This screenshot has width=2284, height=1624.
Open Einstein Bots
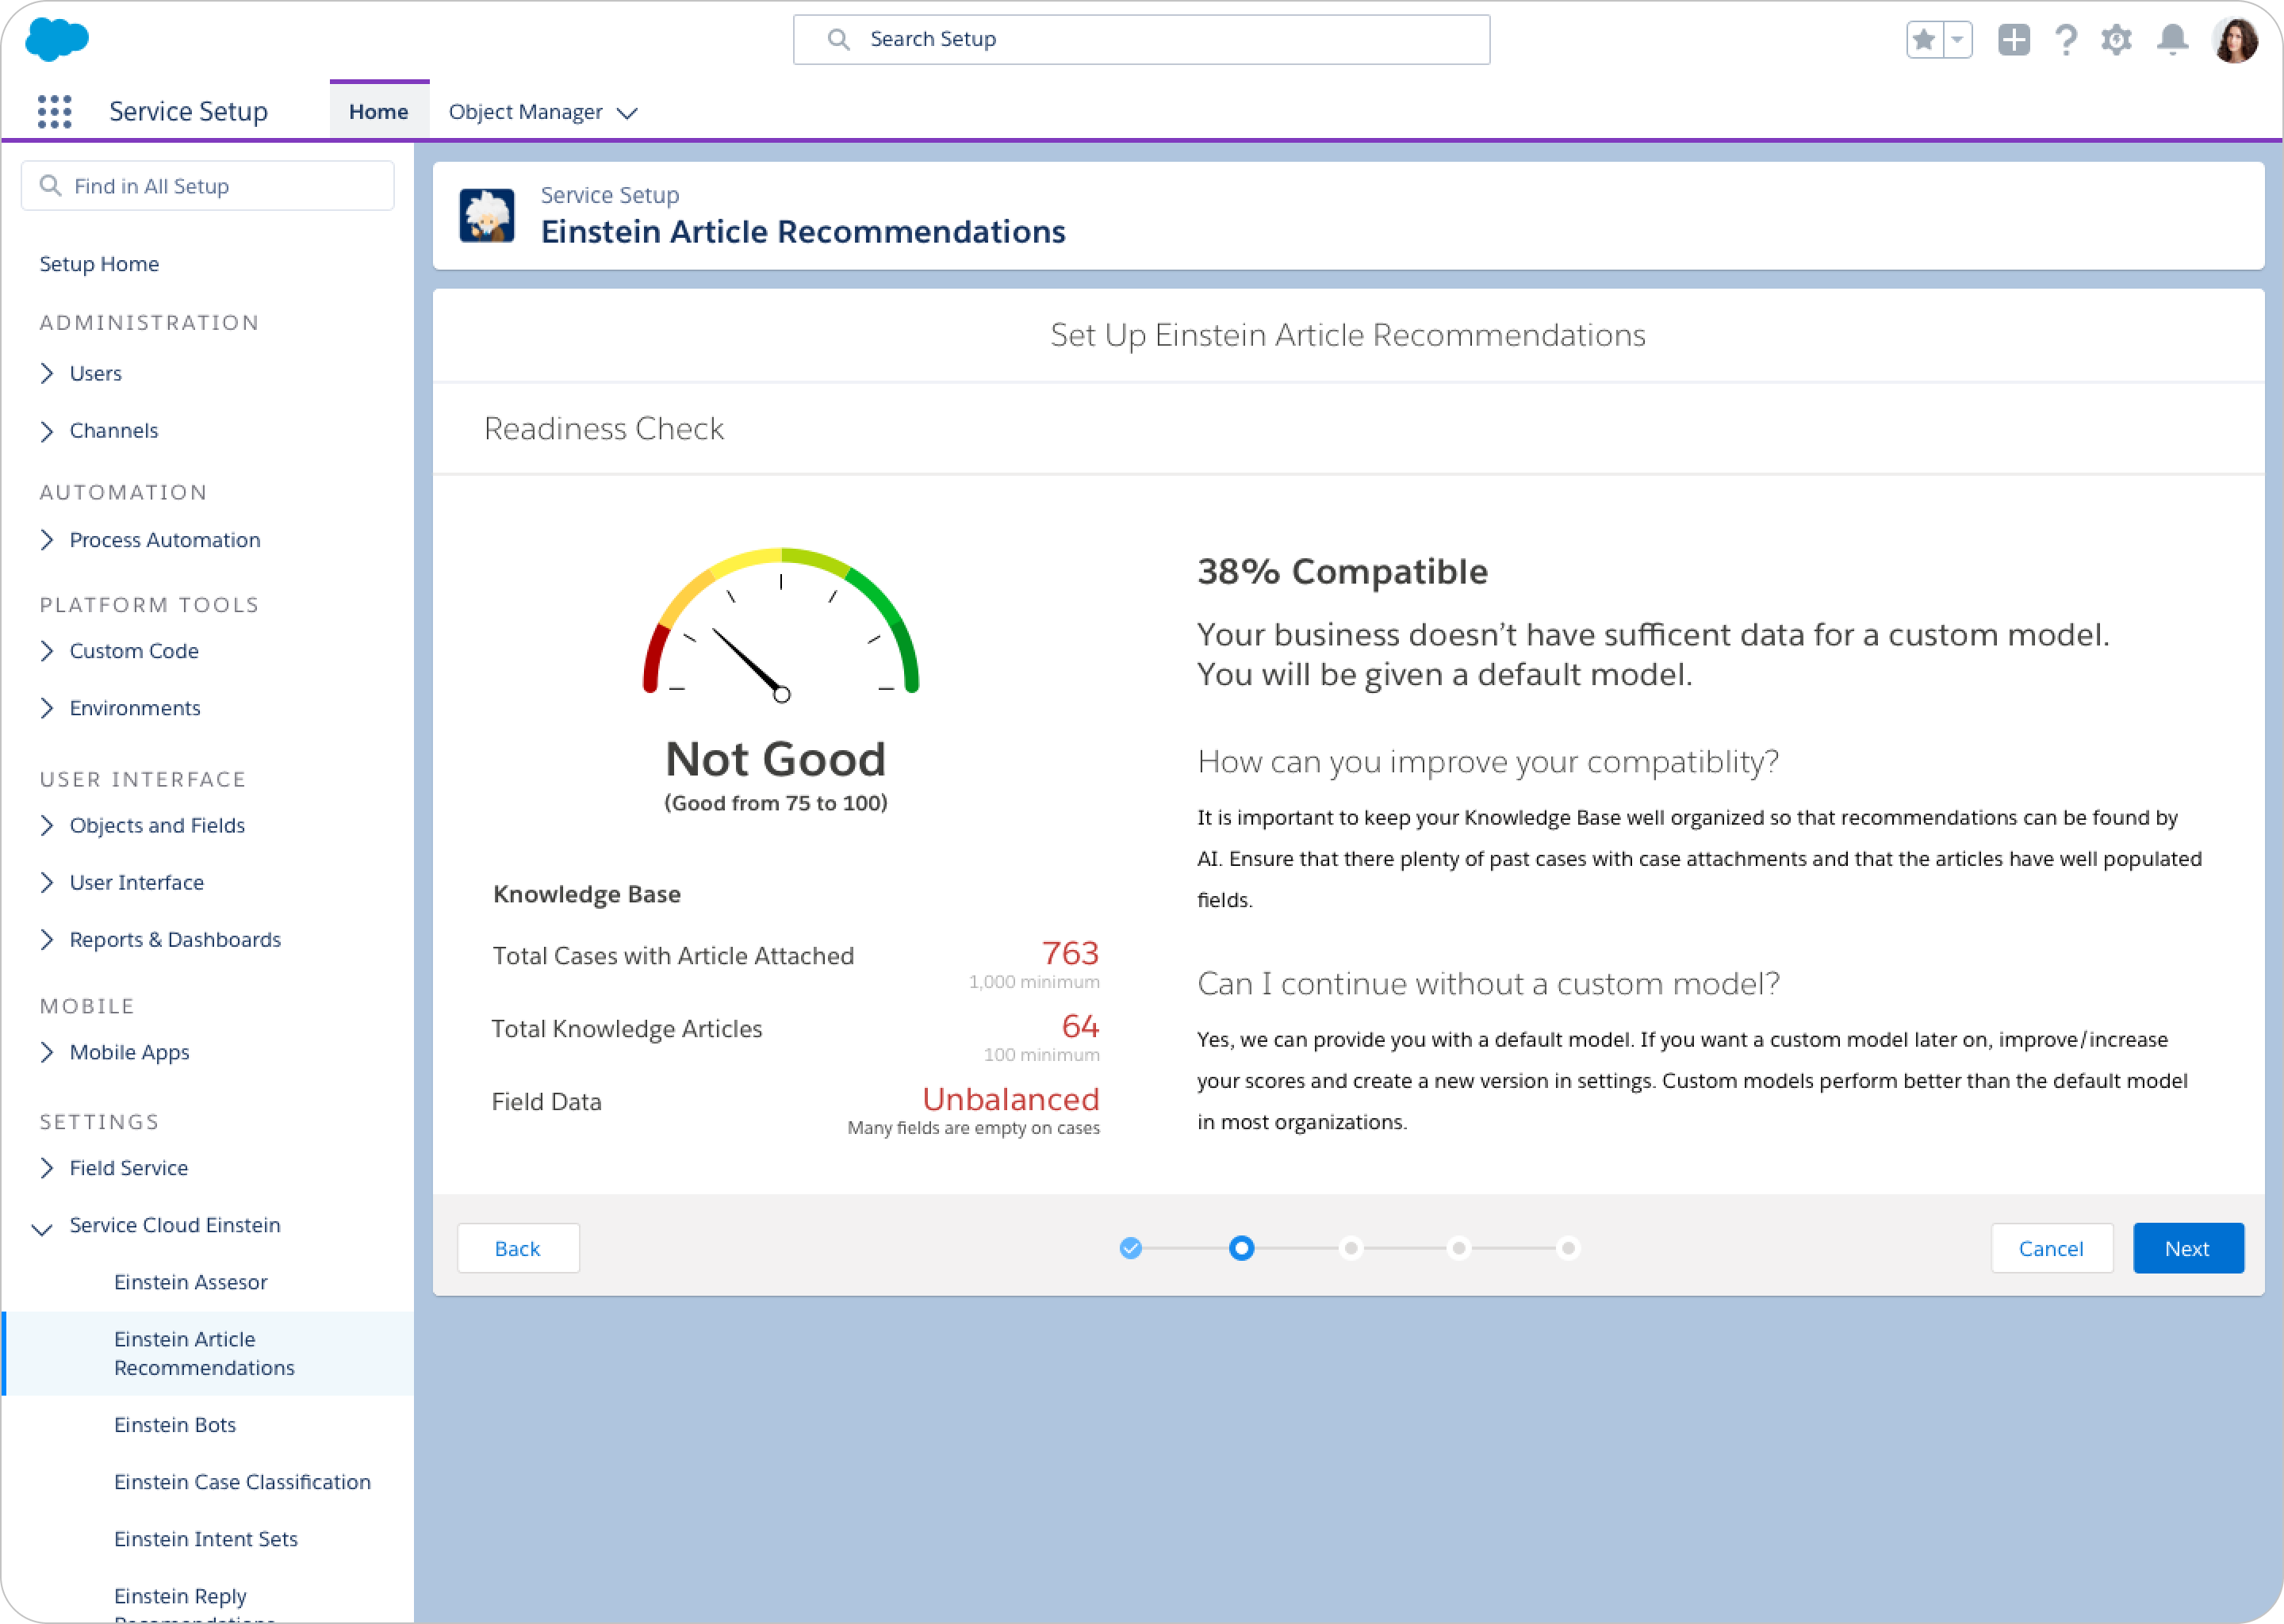click(175, 1425)
